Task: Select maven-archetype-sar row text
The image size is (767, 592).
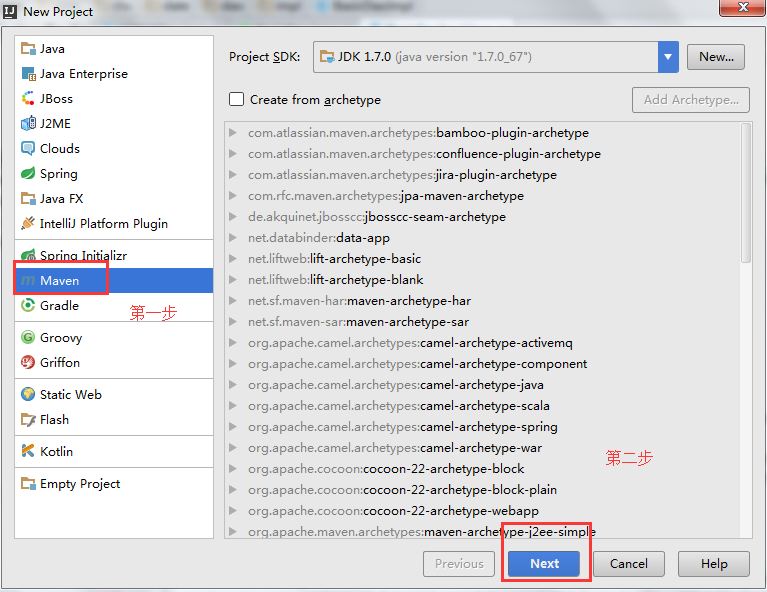Action: point(359,322)
